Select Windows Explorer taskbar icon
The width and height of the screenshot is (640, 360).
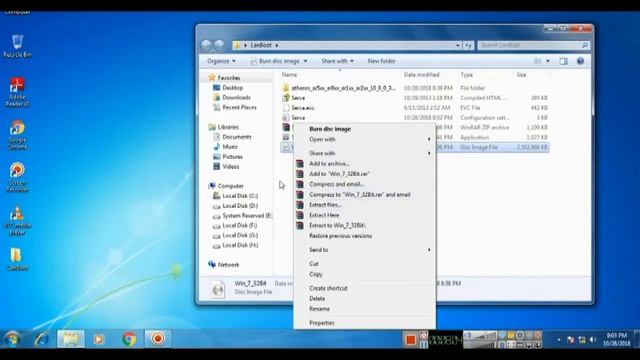[71, 339]
